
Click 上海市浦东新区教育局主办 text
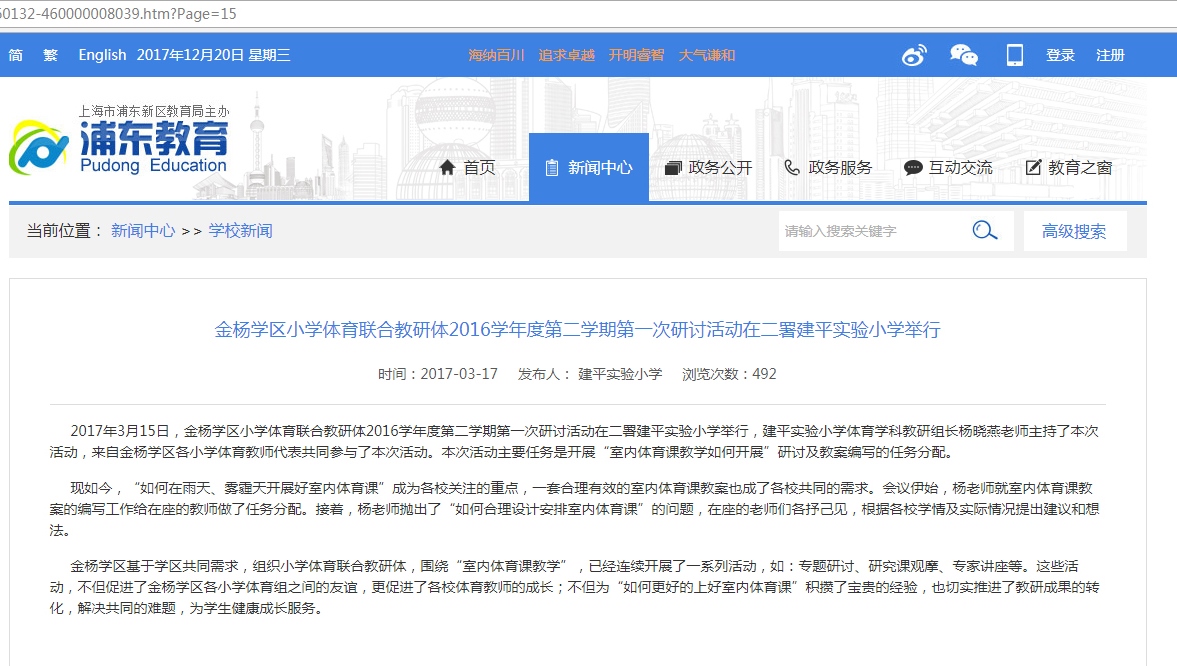pos(154,111)
